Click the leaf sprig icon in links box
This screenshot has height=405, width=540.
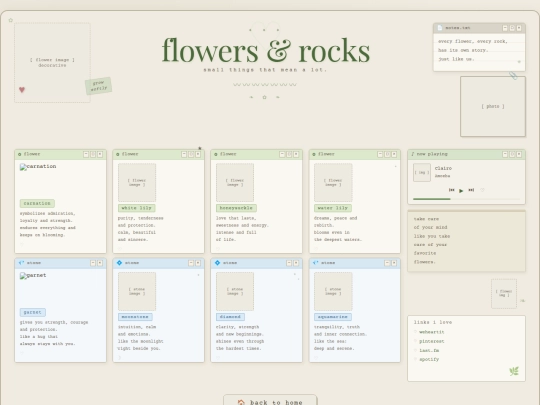(514, 371)
